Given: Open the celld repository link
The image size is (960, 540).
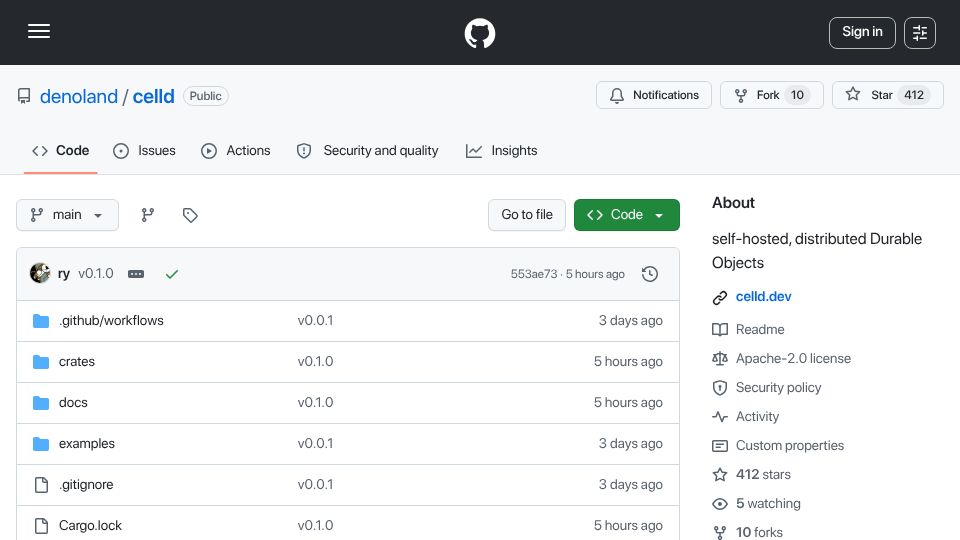Looking at the screenshot, I should point(153,96).
